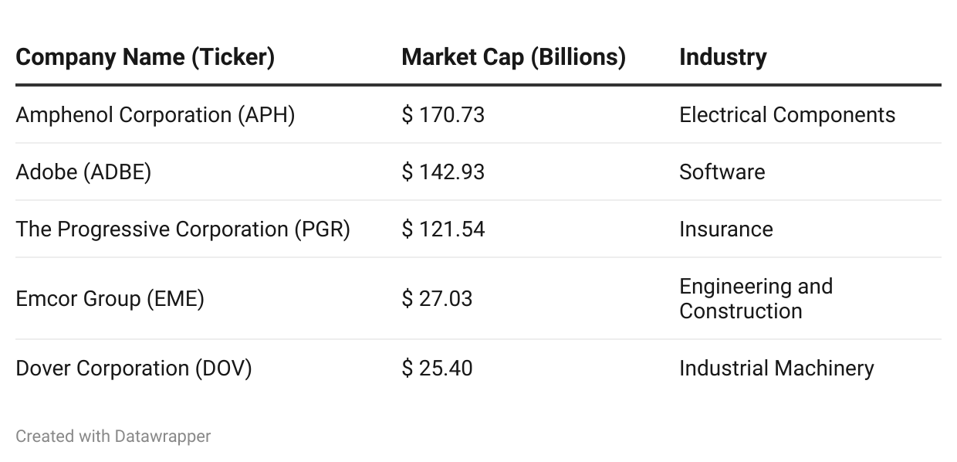Click the Adobe (ADBE) table cell

(x=83, y=172)
